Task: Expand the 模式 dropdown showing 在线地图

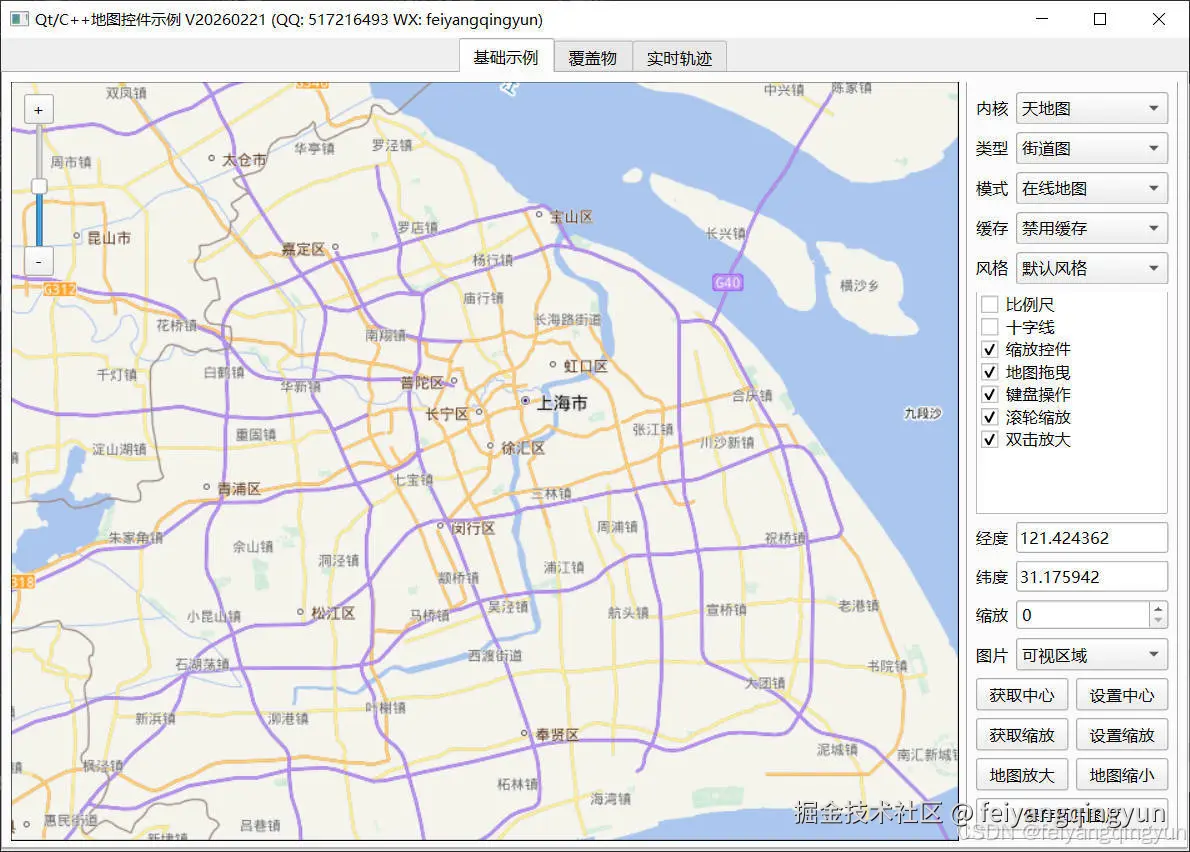Action: pos(1091,188)
